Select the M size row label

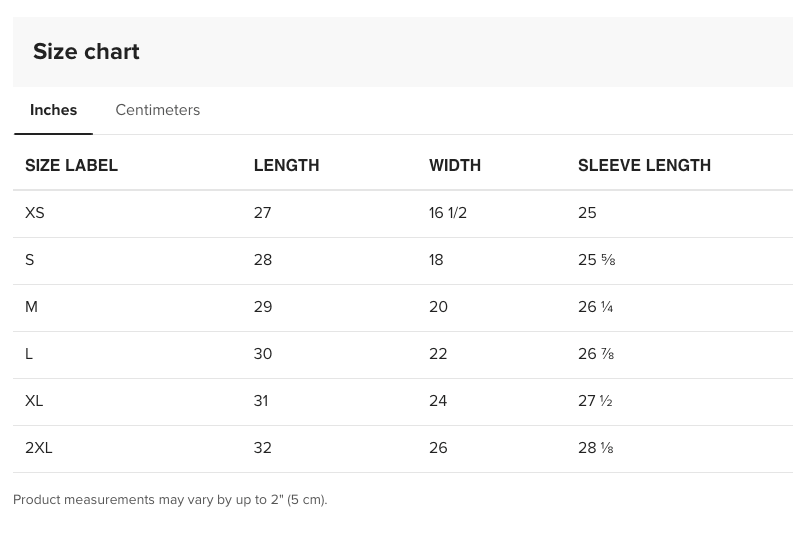click(x=32, y=307)
